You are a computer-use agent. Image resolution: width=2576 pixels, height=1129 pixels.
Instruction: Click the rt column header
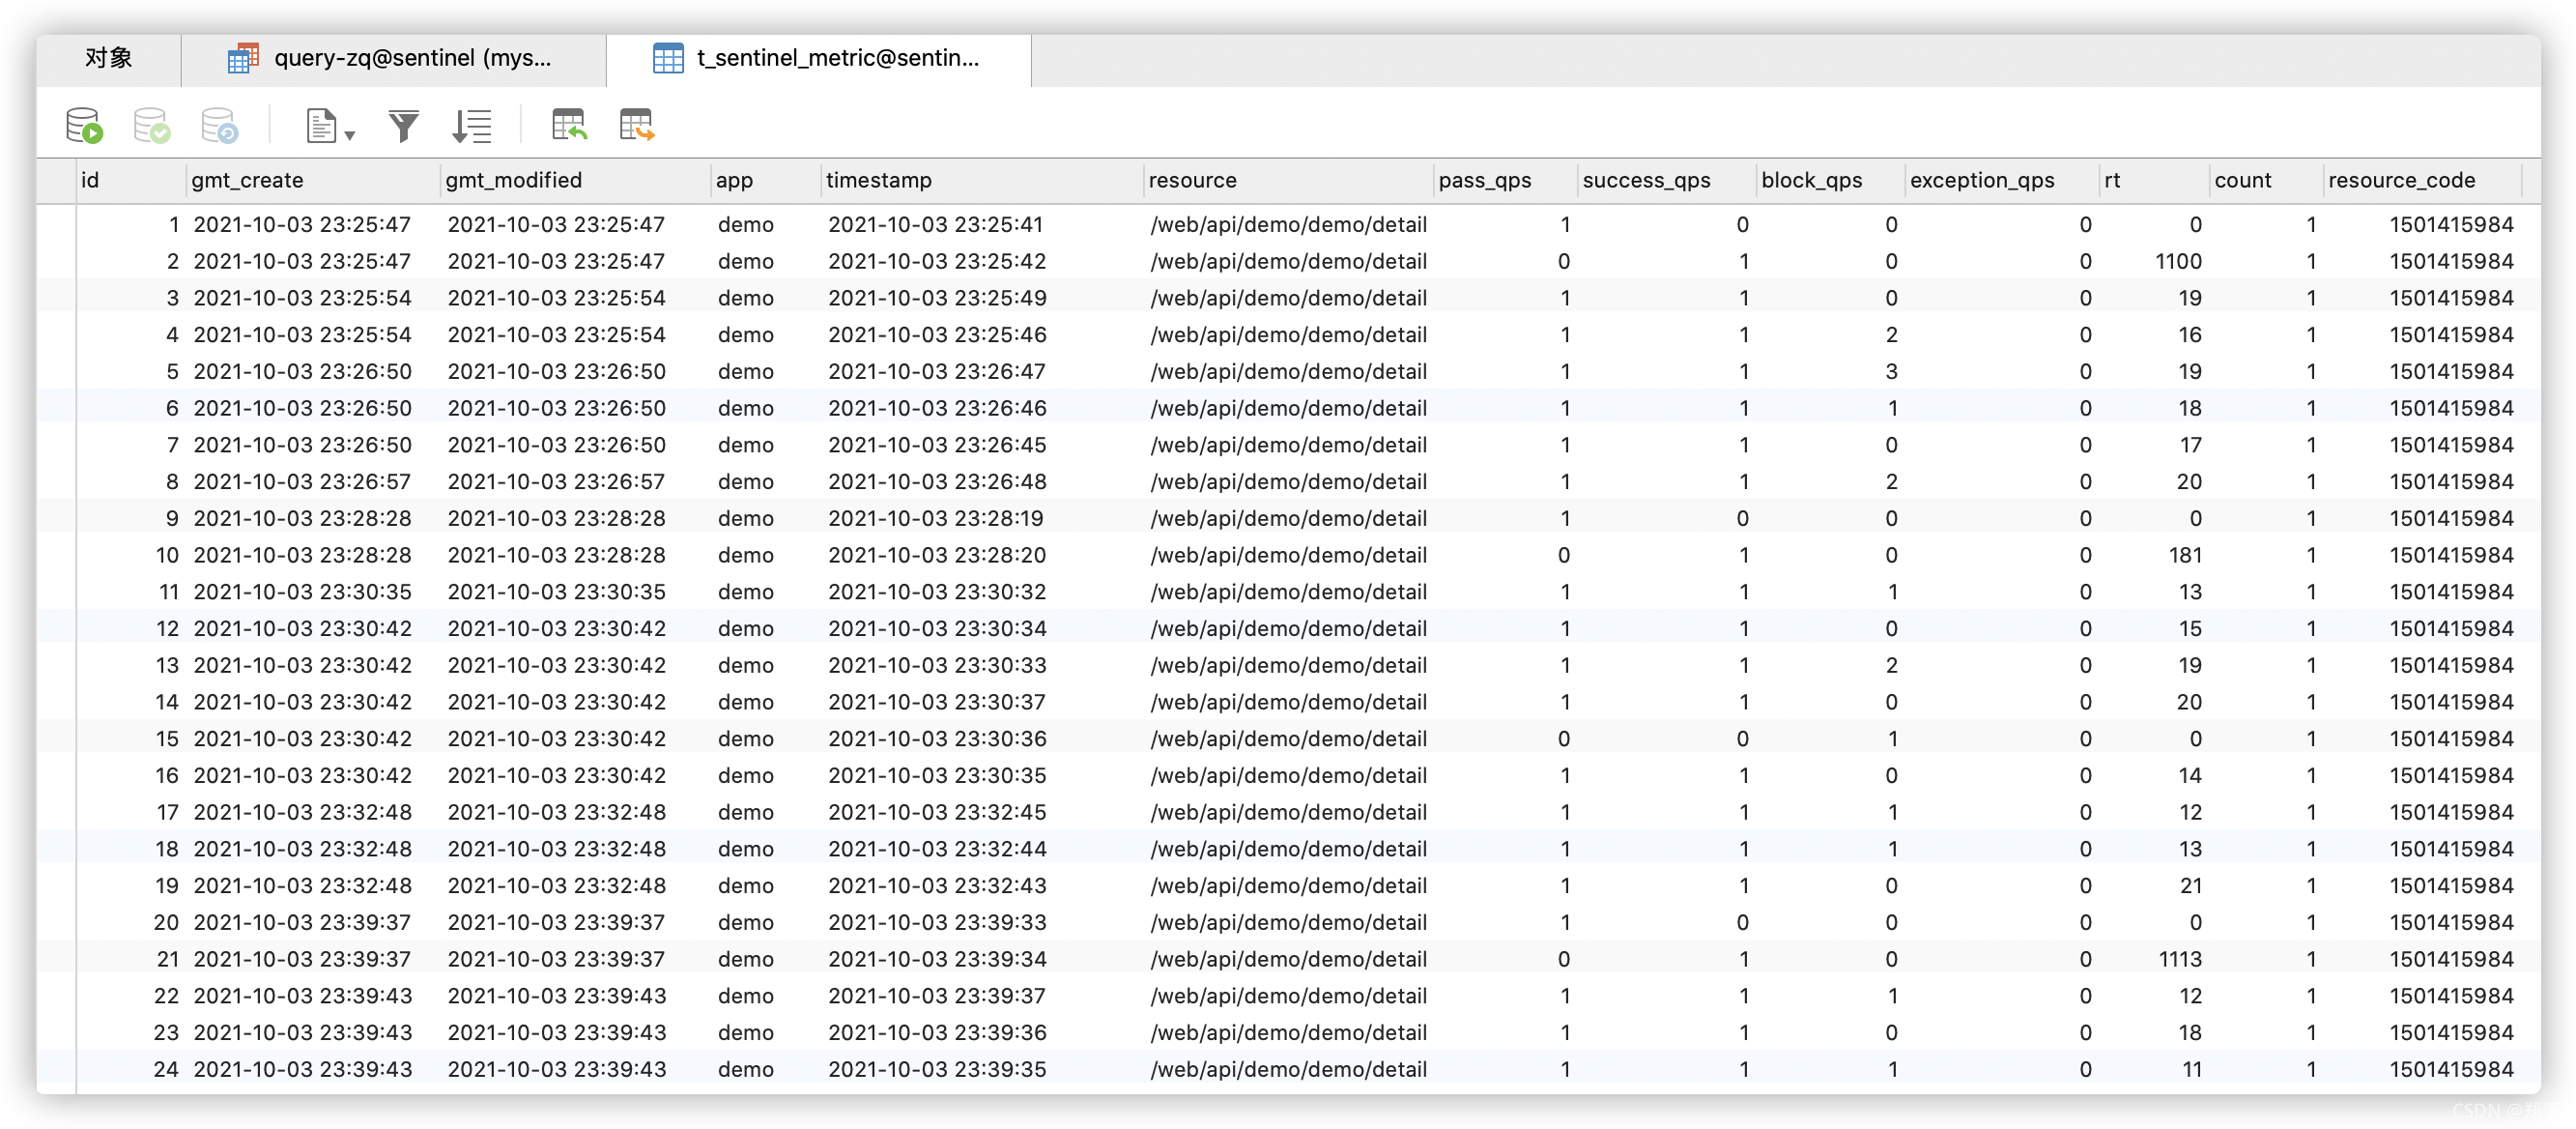pyautogui.click(x=2154, y=180)
